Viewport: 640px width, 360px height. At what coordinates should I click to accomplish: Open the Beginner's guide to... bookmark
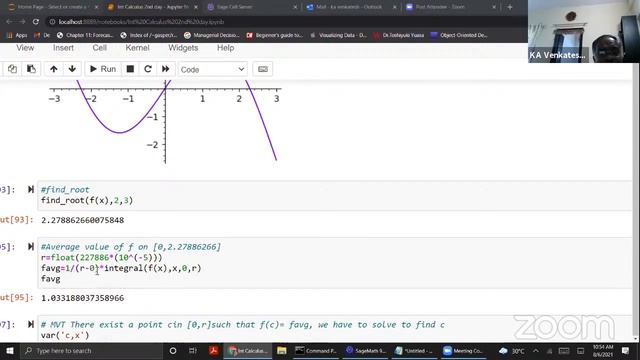pyautogui.click(x=274, y=36)
